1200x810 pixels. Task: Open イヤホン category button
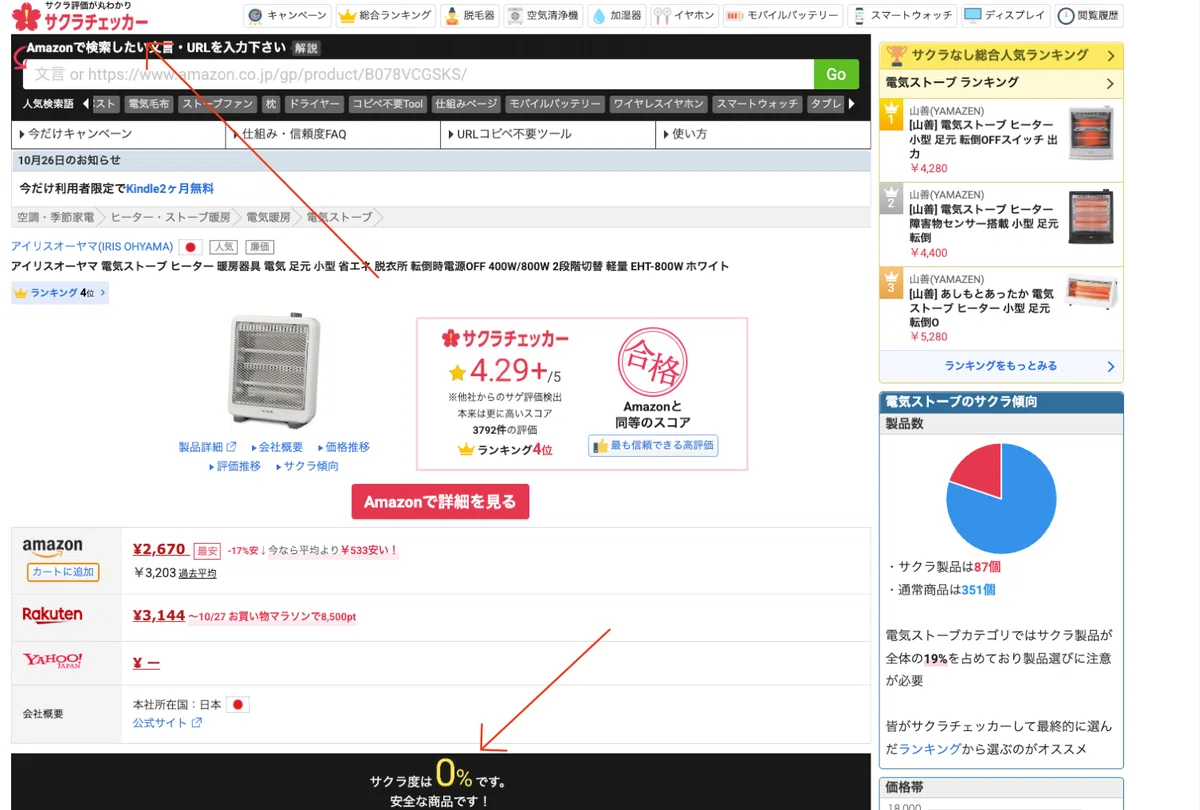pos(684,16)
